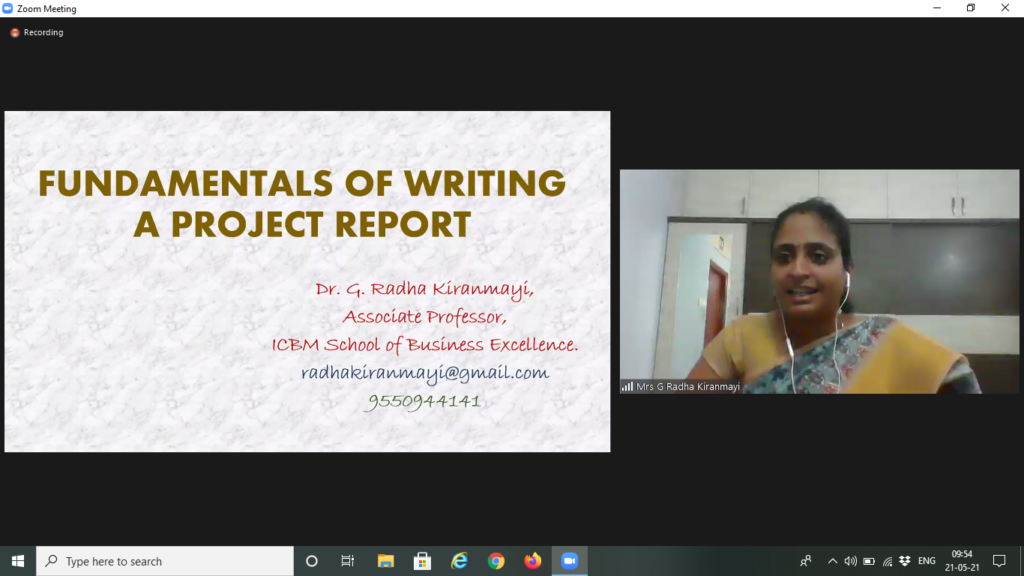Show hidden system tray icons

pos(832,561)
